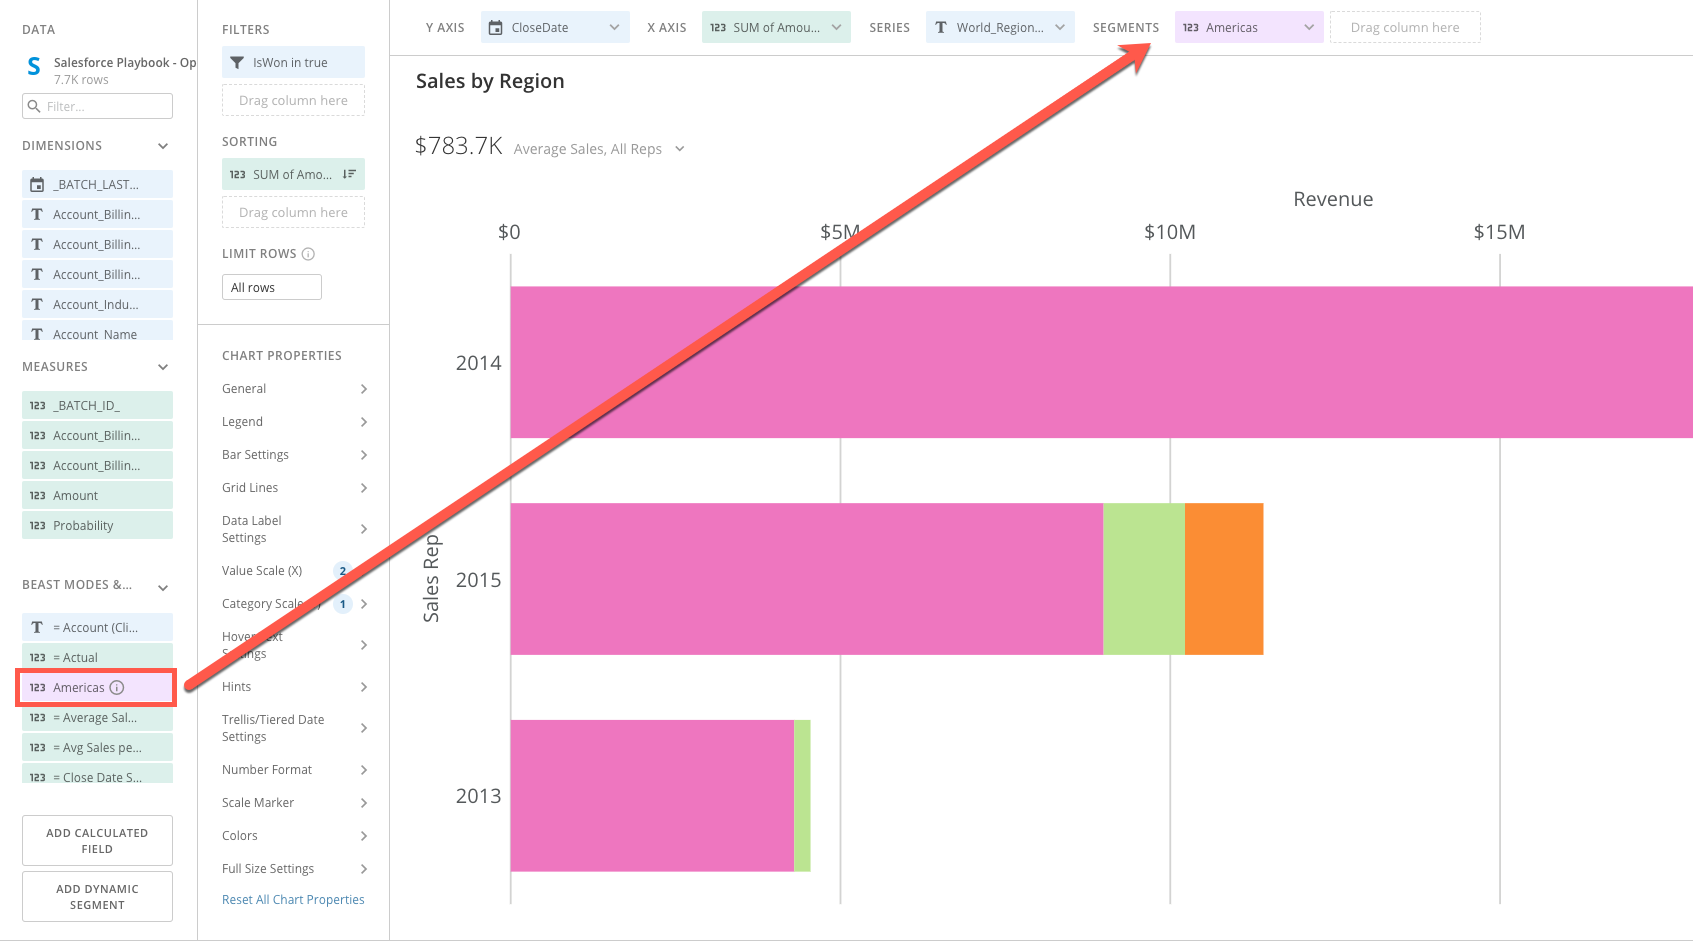Click the calendar icon on _BATCH_LAST dimension
This screenshot has height=942, width=1693.
point(36,184)
